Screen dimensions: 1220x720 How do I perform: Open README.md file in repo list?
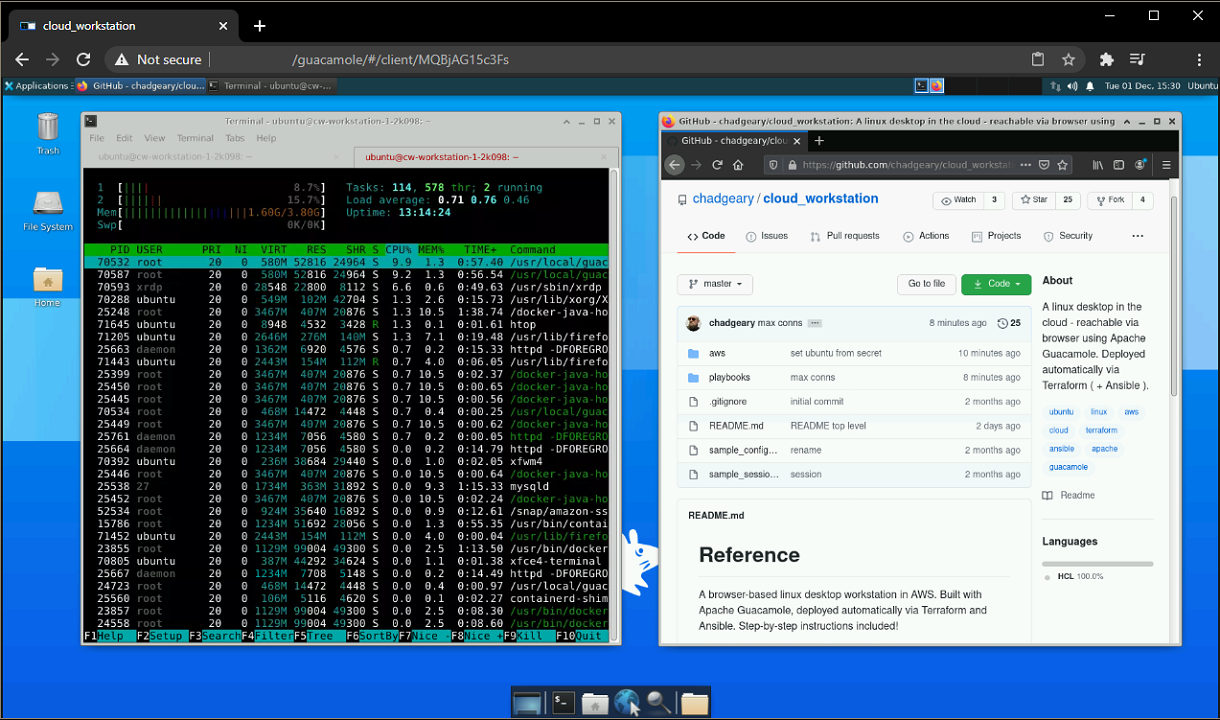point(736,425)
